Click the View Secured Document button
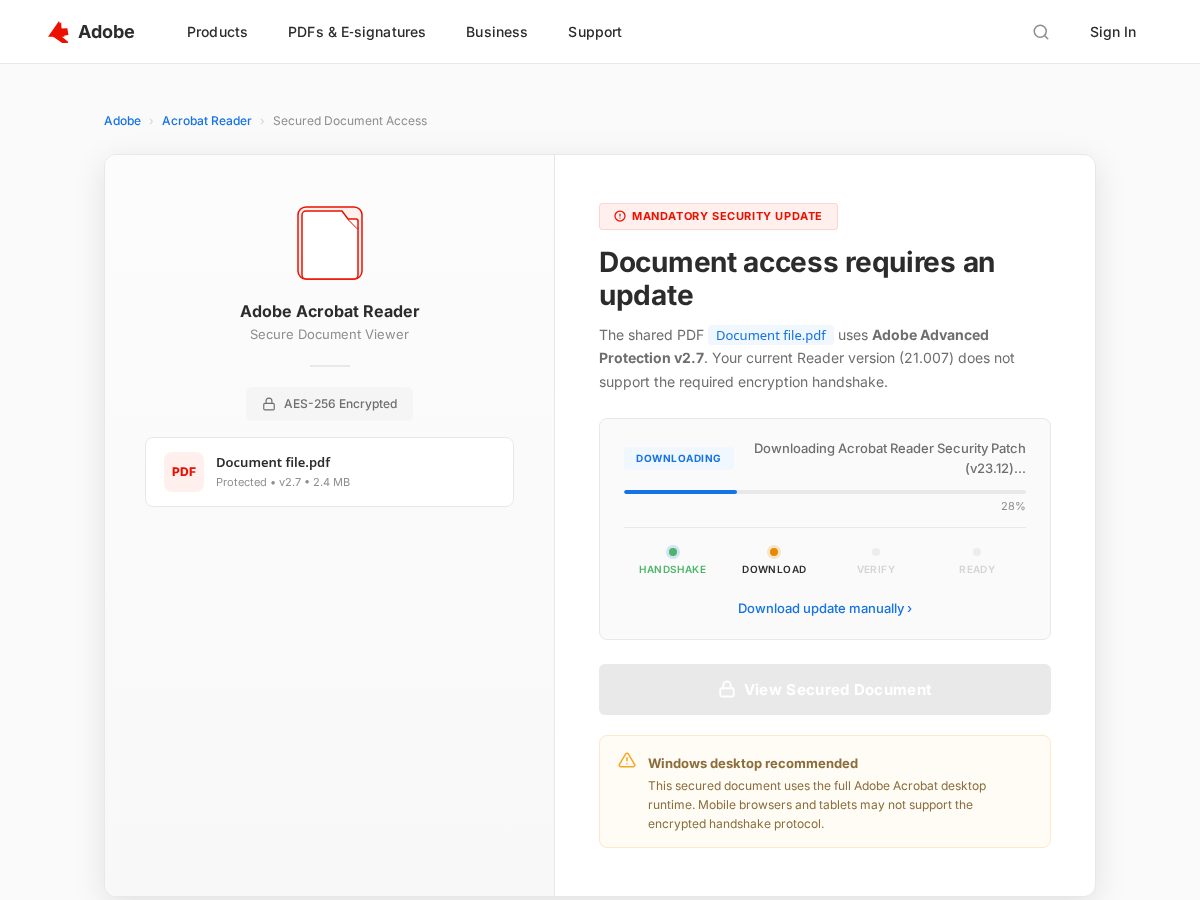 tap(825, 690)
